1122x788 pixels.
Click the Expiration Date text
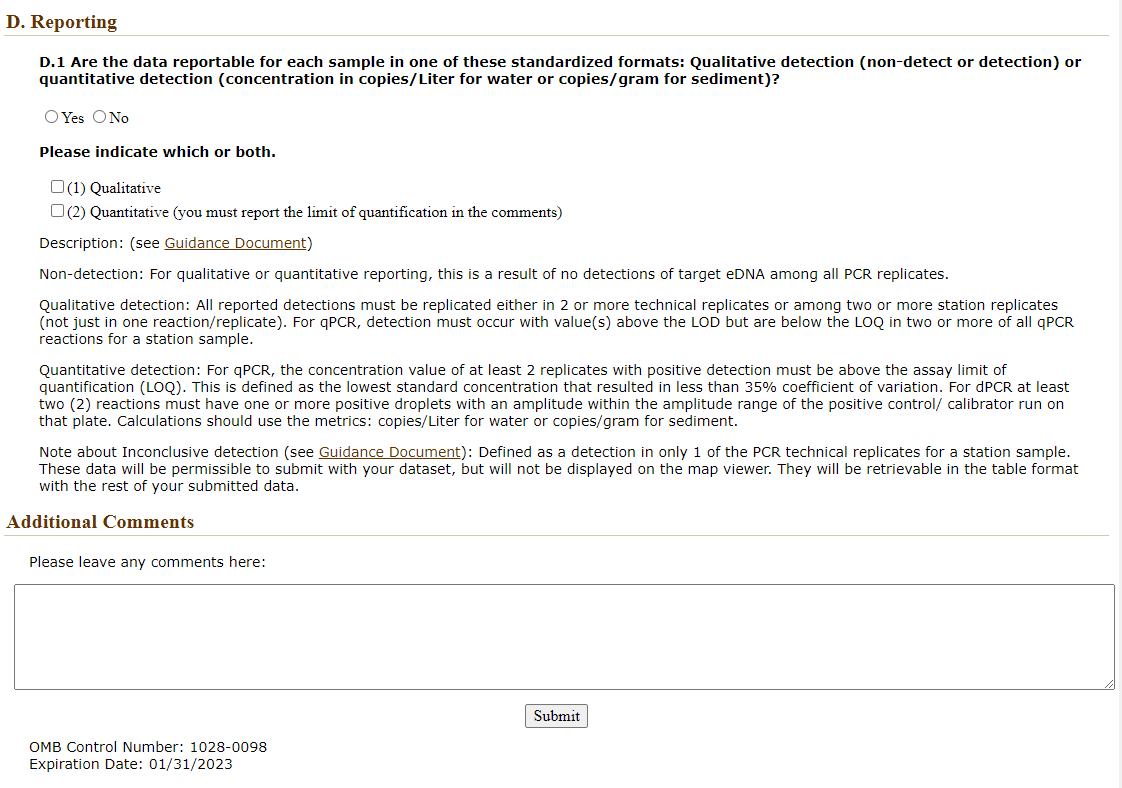point(131,764)
